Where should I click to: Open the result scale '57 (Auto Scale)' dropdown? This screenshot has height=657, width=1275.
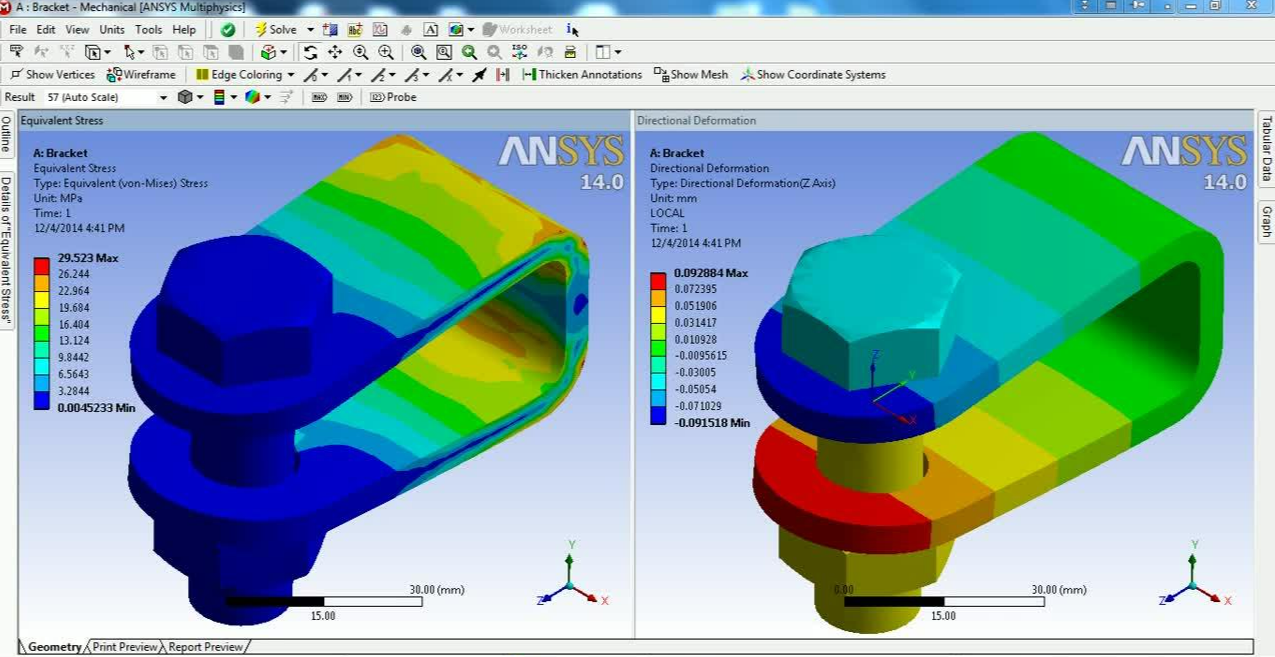pyautogui.click(x=164, y=97)
